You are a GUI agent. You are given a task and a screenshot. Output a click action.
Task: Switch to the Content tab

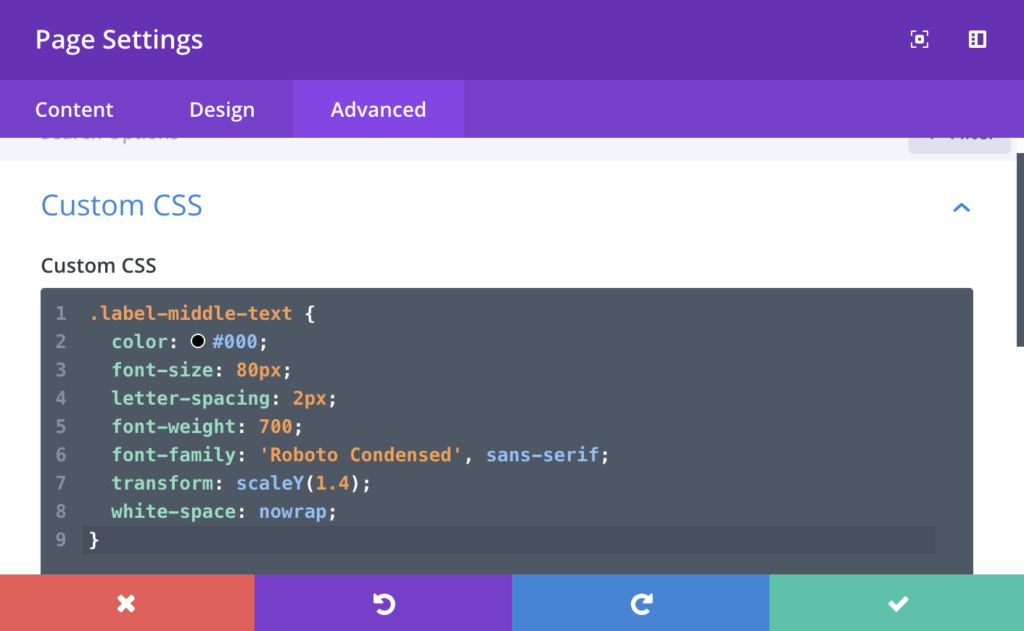(74, 109)
